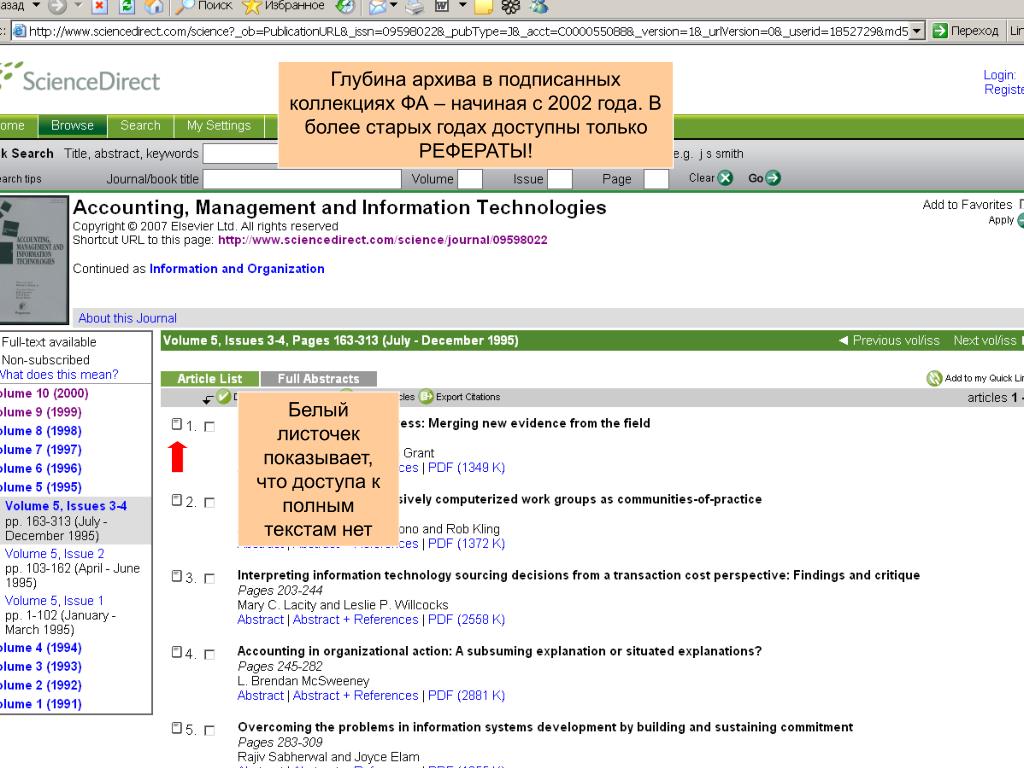
Task: Open the Abstract link for article 4
Action: pos(261,696)
